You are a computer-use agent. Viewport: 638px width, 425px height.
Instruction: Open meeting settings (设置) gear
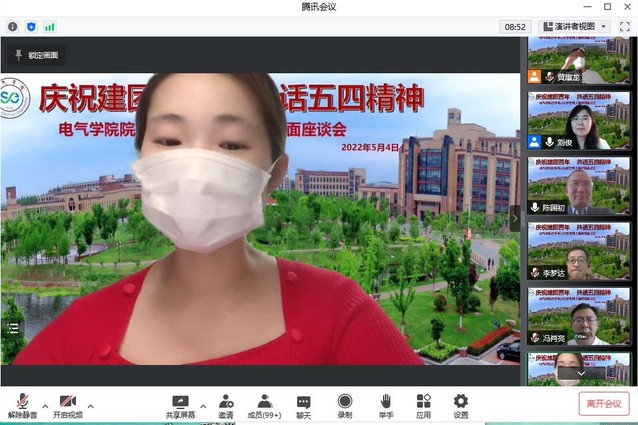(460, 402)
